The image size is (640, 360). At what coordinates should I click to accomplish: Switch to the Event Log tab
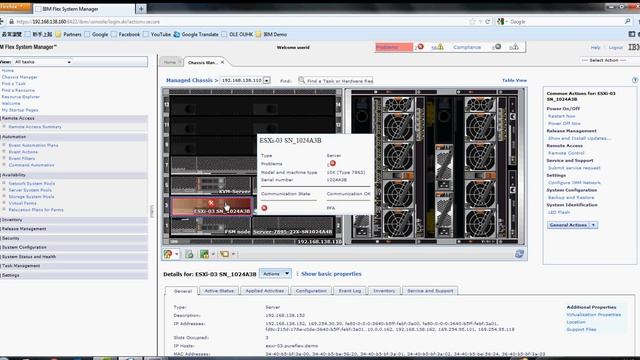pos(350,291)
